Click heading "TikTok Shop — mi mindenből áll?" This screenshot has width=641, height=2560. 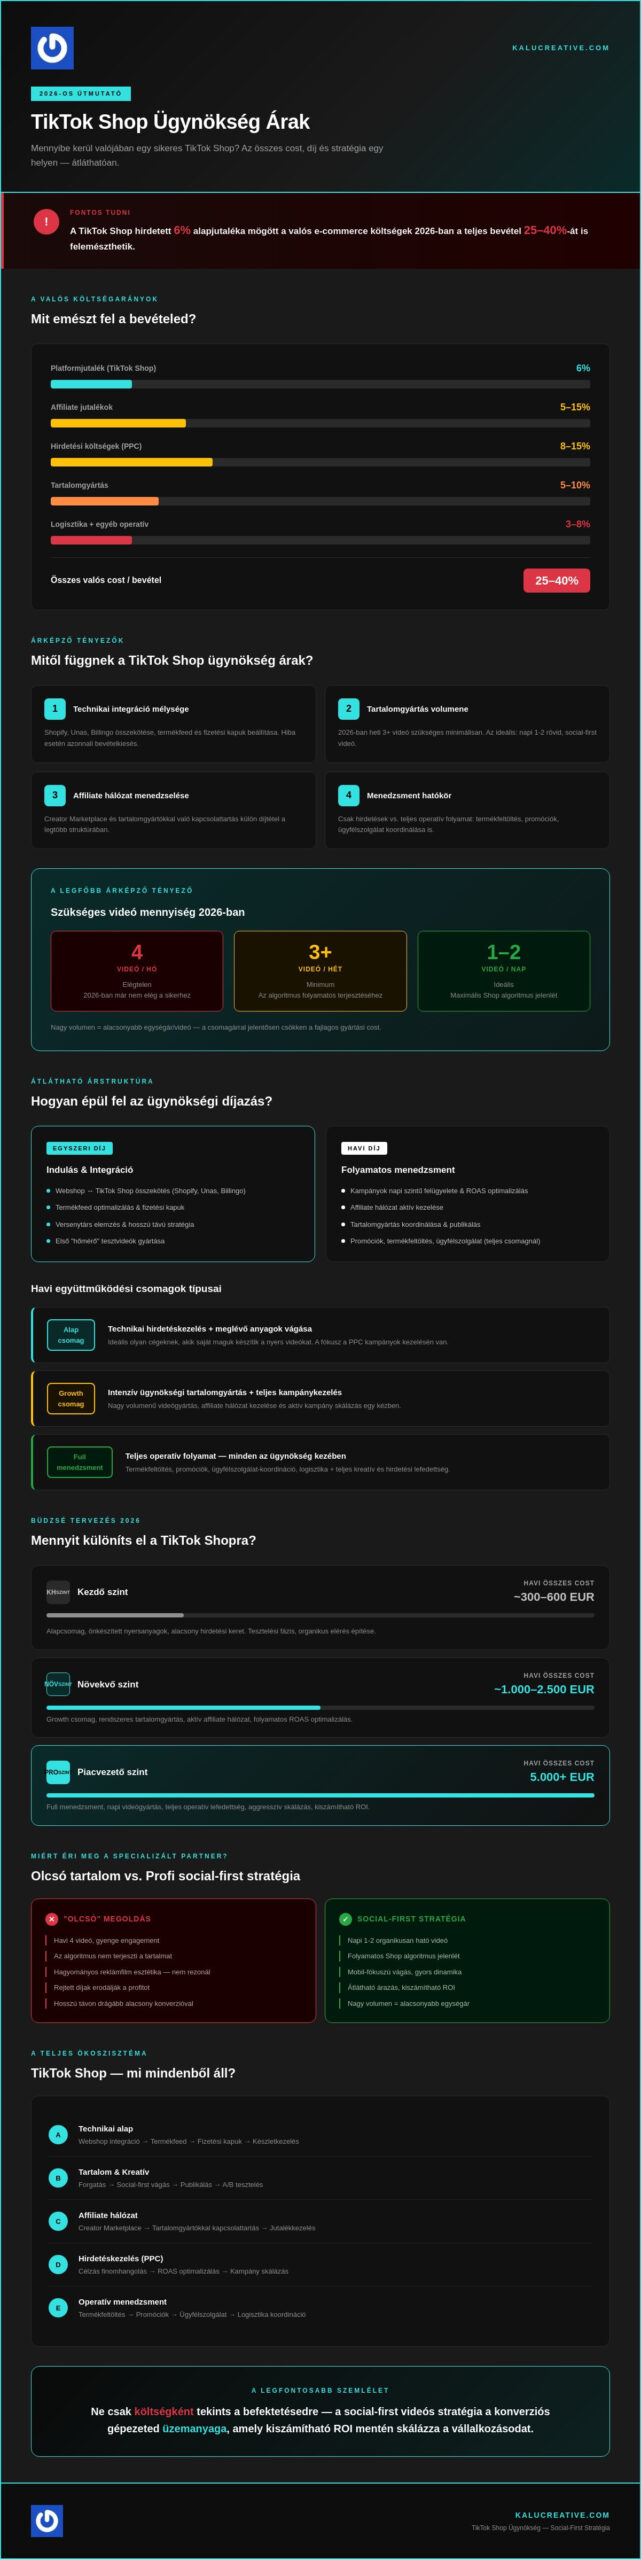tap(133, 2073)
